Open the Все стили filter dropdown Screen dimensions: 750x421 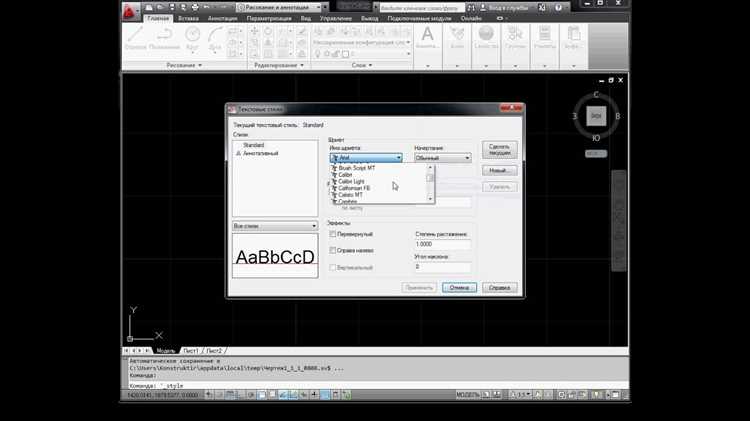pyautogui.click(x=275, y=226)
